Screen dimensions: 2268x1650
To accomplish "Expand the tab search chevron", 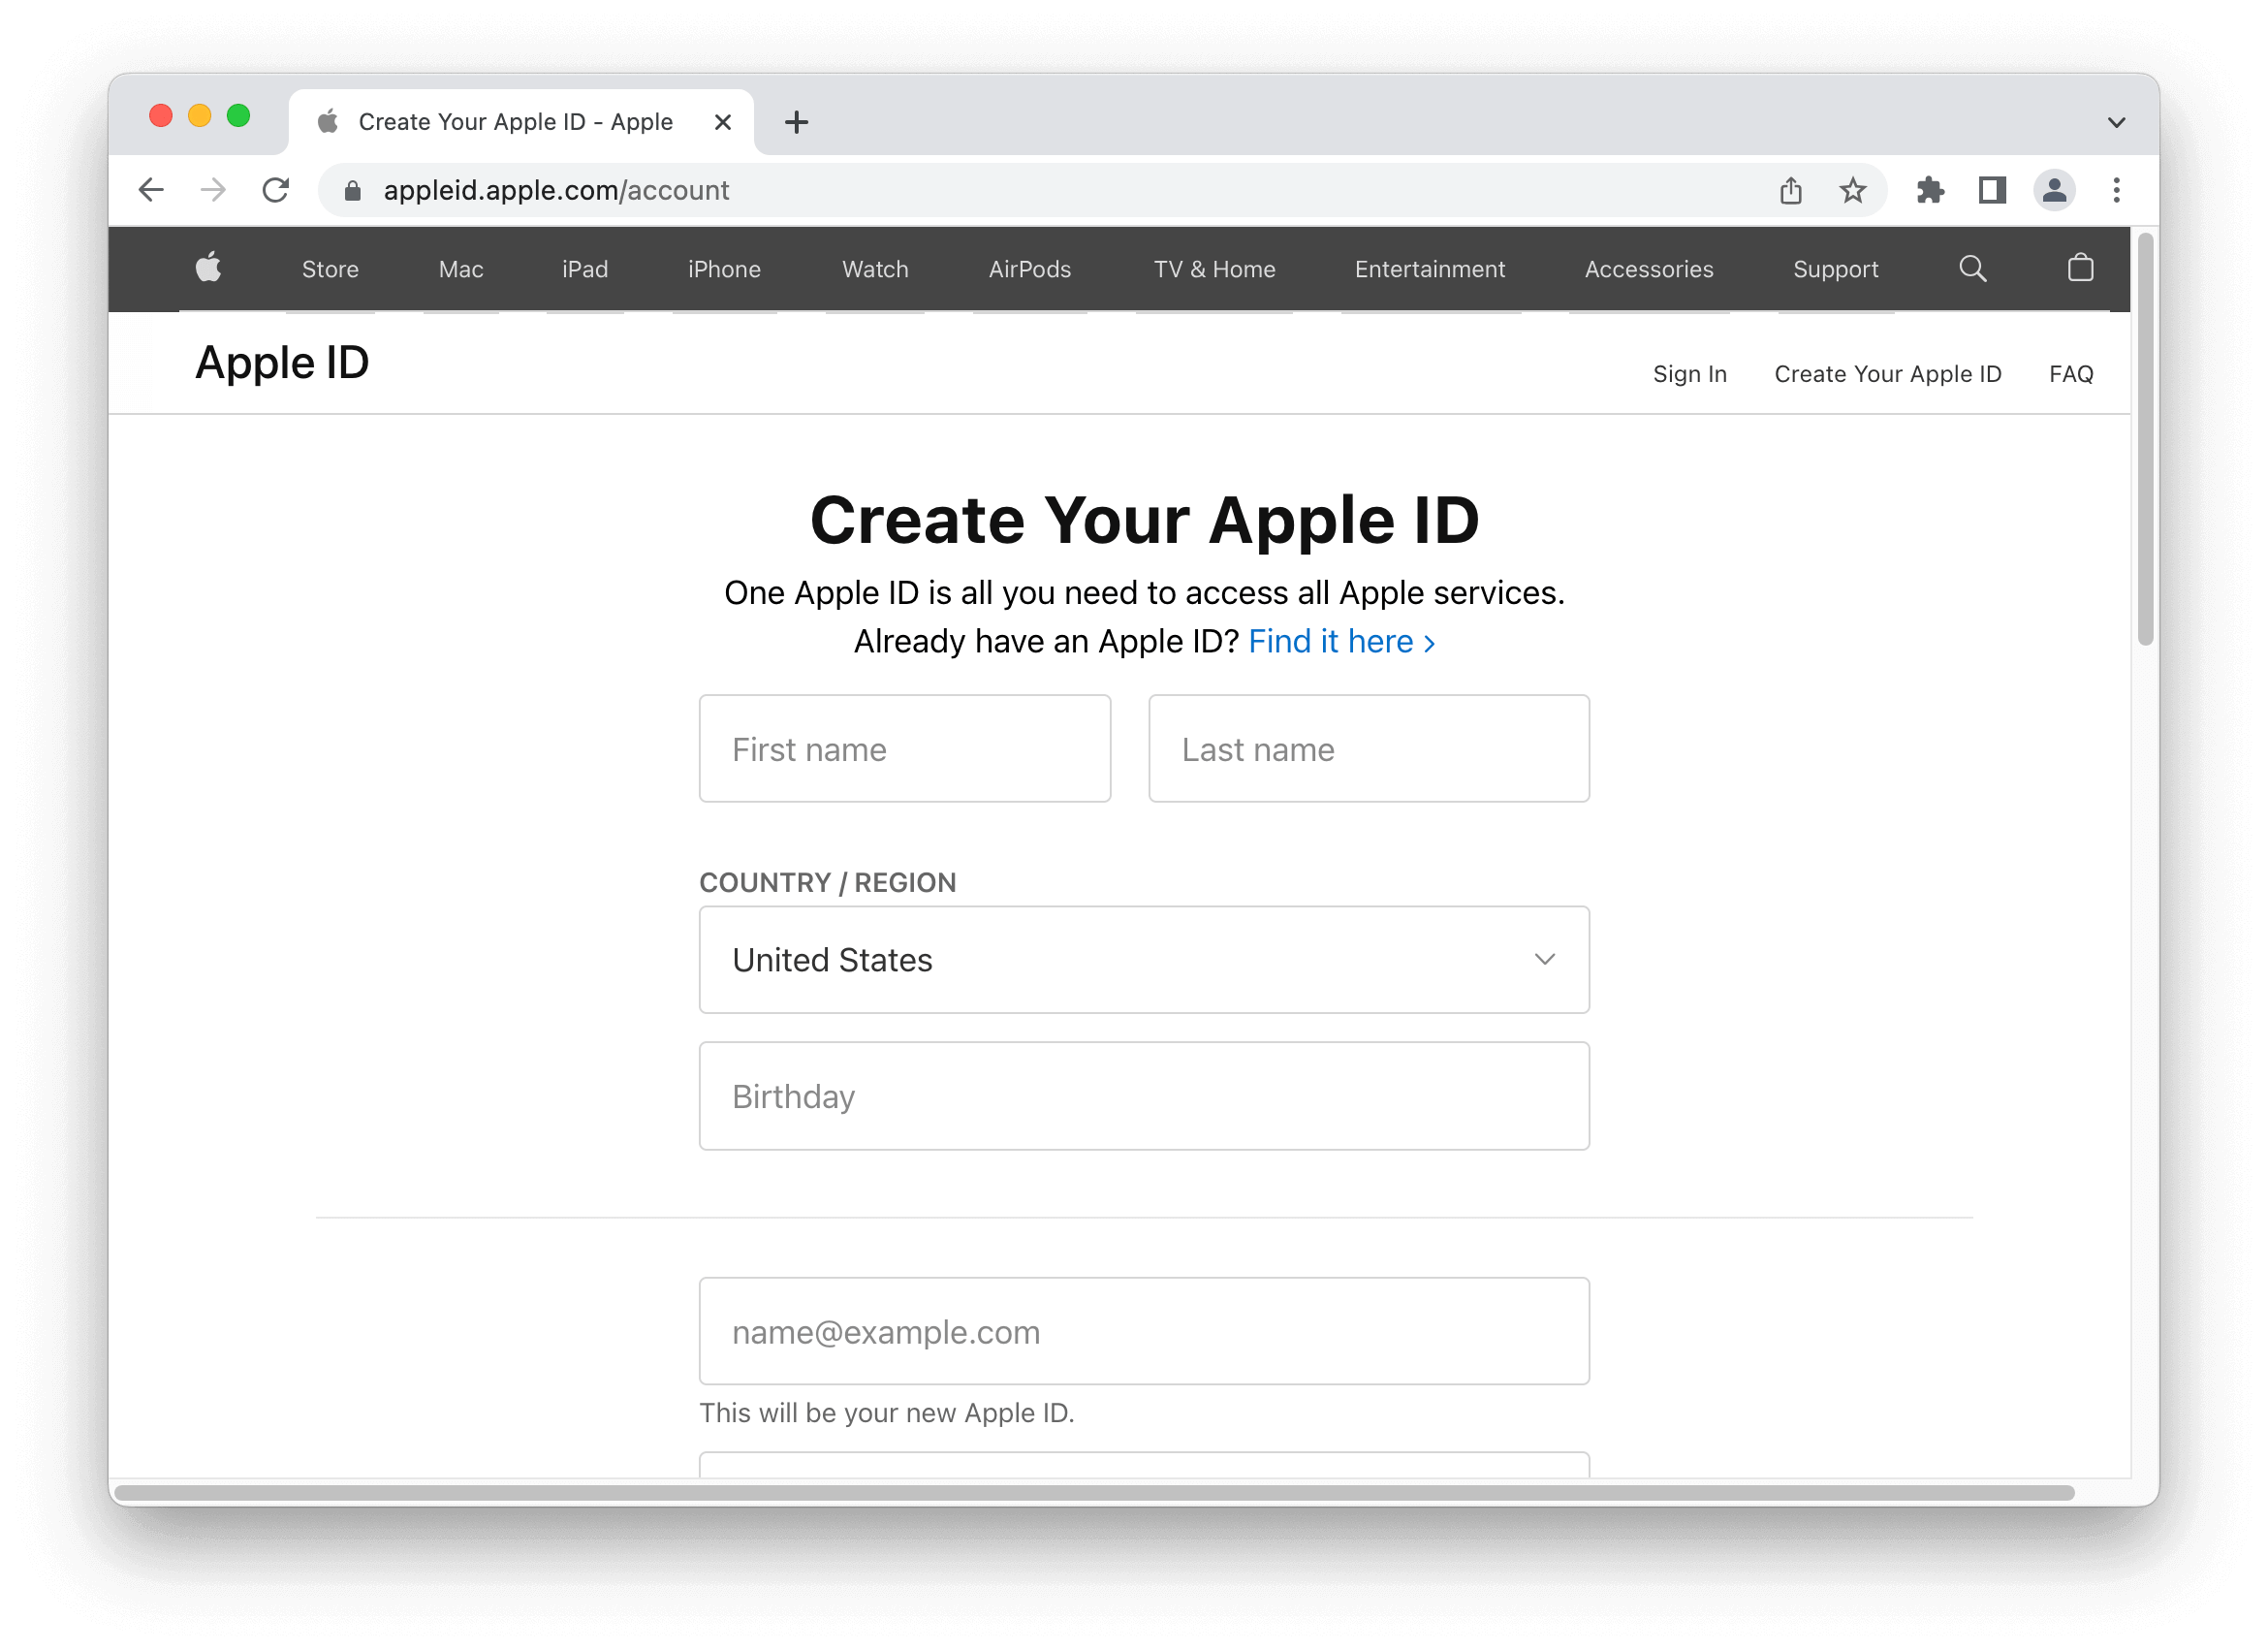I will coord(2116,122).
